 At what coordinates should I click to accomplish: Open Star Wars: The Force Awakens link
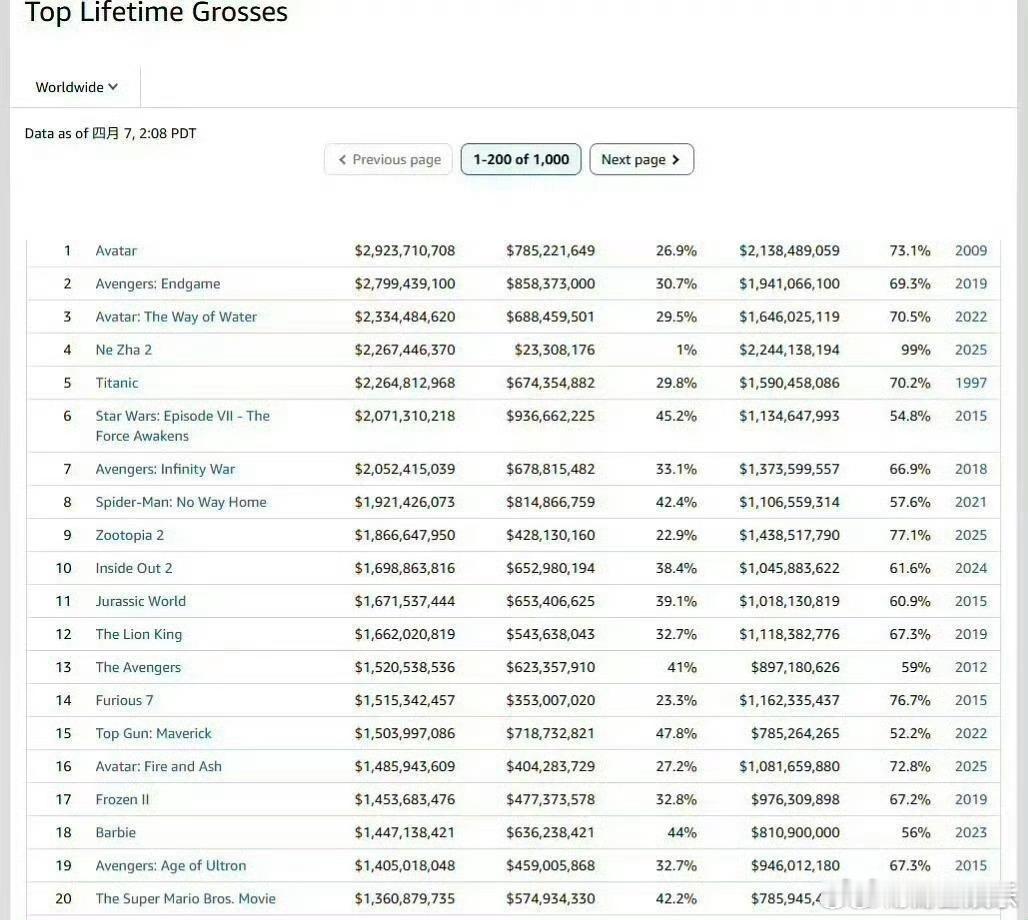coord(182,416)
